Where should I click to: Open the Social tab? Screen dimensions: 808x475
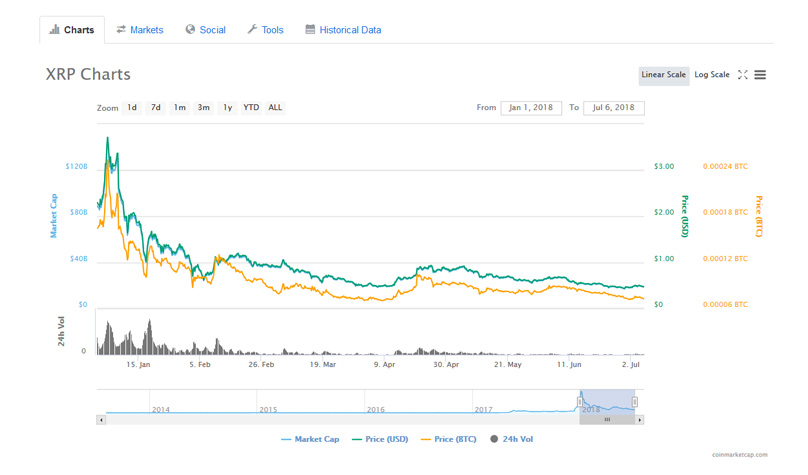206,30
